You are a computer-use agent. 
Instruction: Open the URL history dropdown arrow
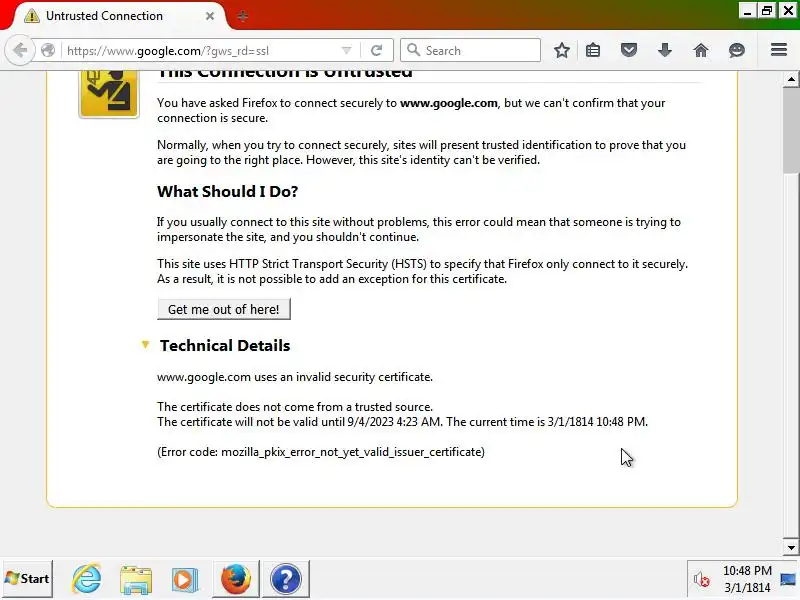click(x=346, y=51)
